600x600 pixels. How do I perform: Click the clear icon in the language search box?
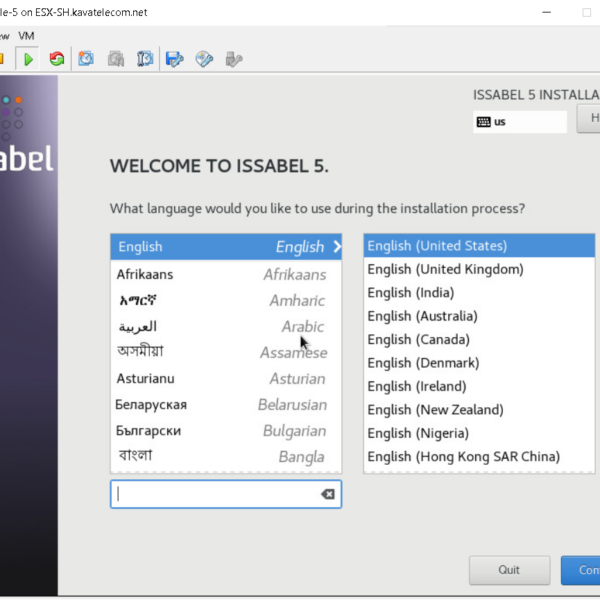point(327,494)
